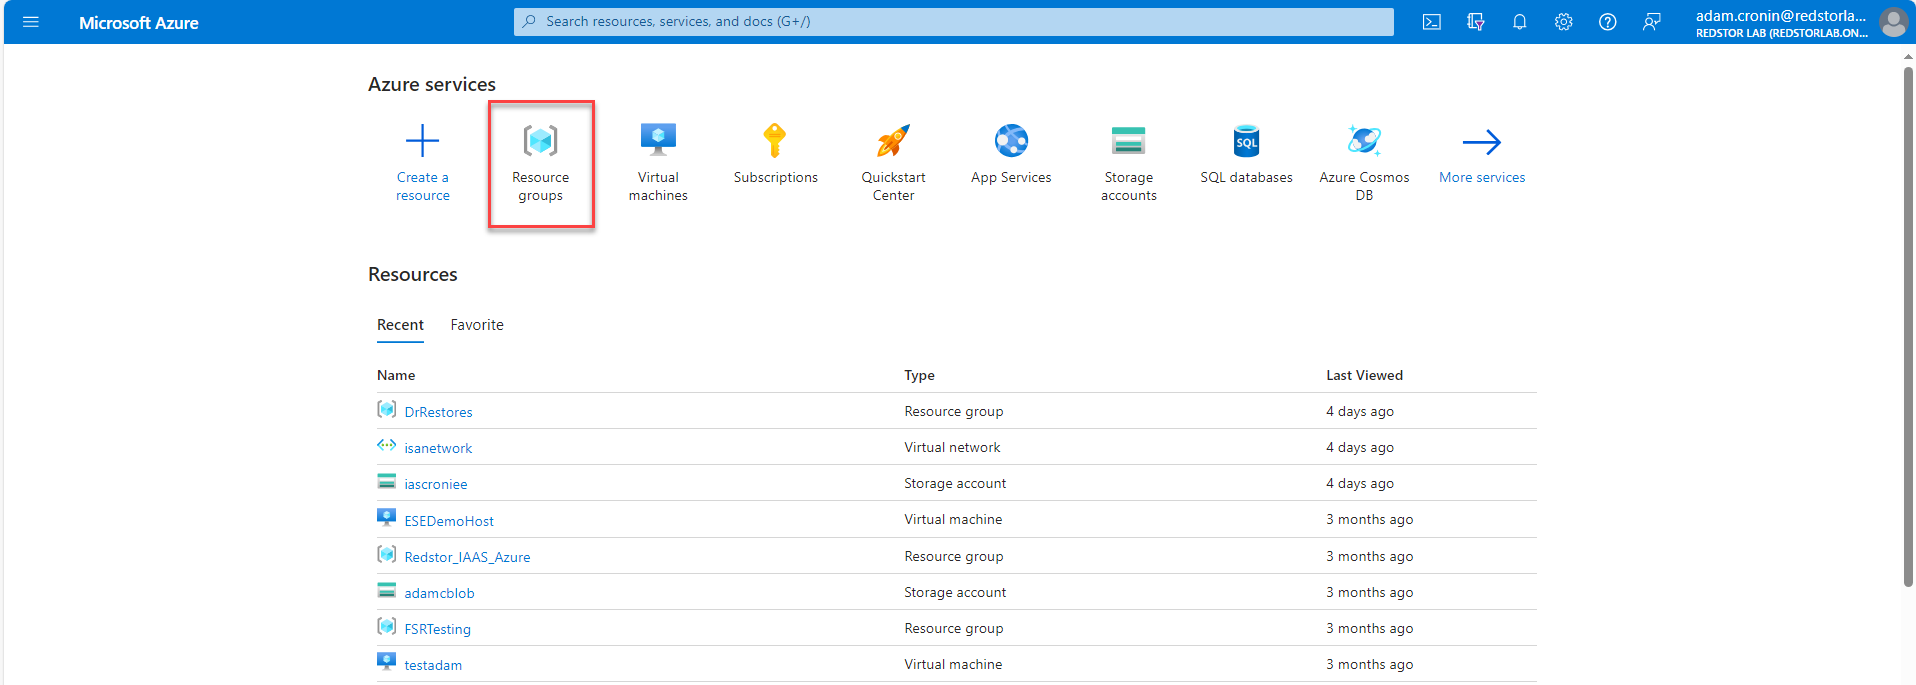Open Azure Cosmos DB service icon
Image resolution: width=1916 pixels, height=685 pixels.
click(x=1364, y=141)
